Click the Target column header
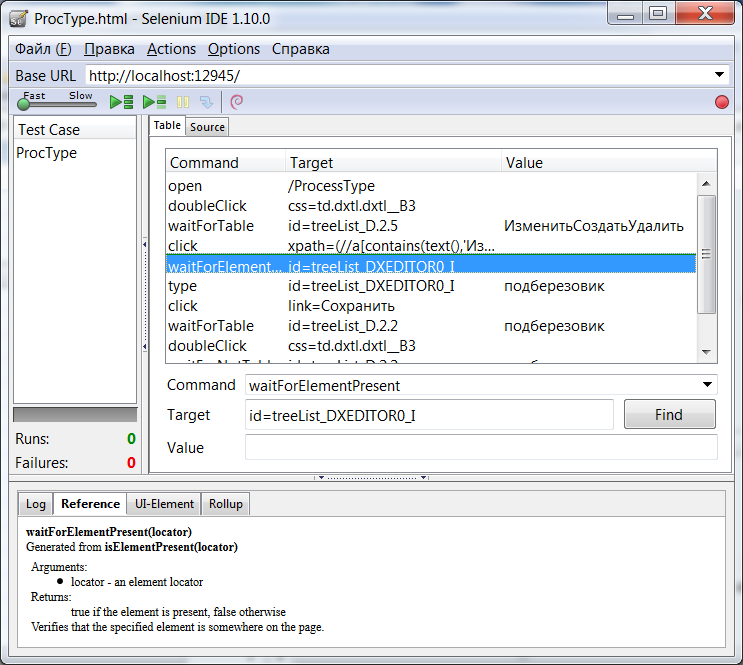Image resolution: width=743 pixels, height=665 pixels. [x=393, y=162]
